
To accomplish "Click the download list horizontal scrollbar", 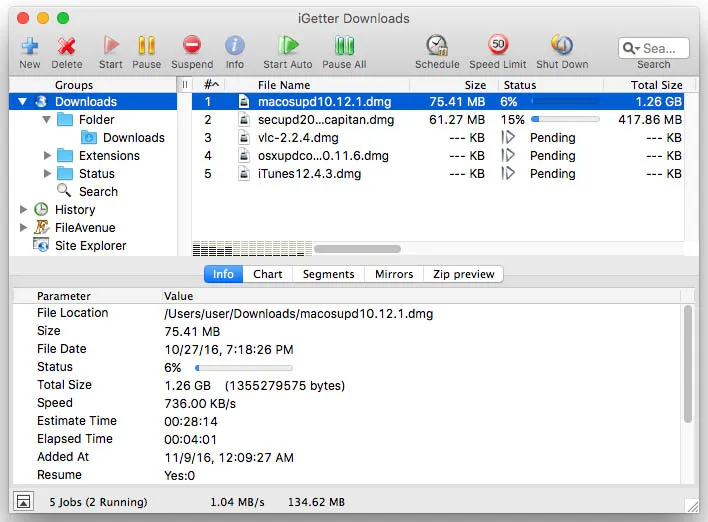I will click(330, 249).
